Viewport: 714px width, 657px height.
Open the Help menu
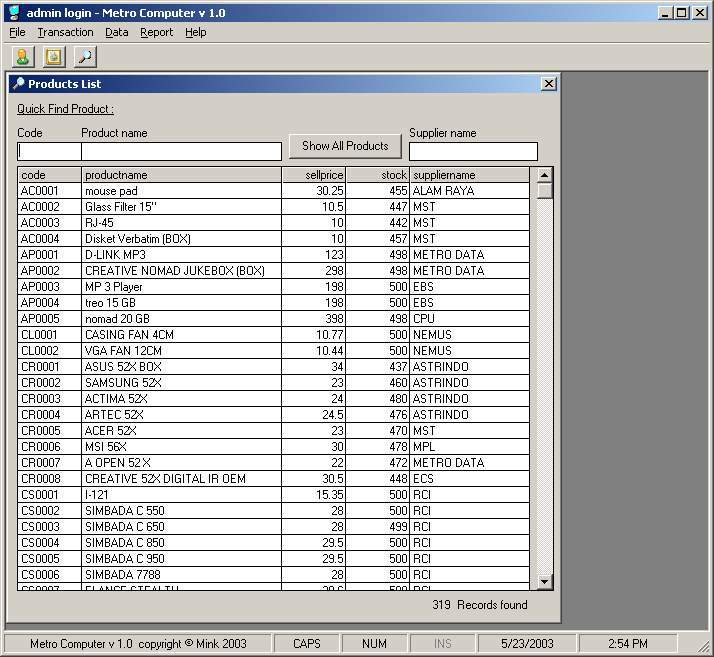point(196,32)
